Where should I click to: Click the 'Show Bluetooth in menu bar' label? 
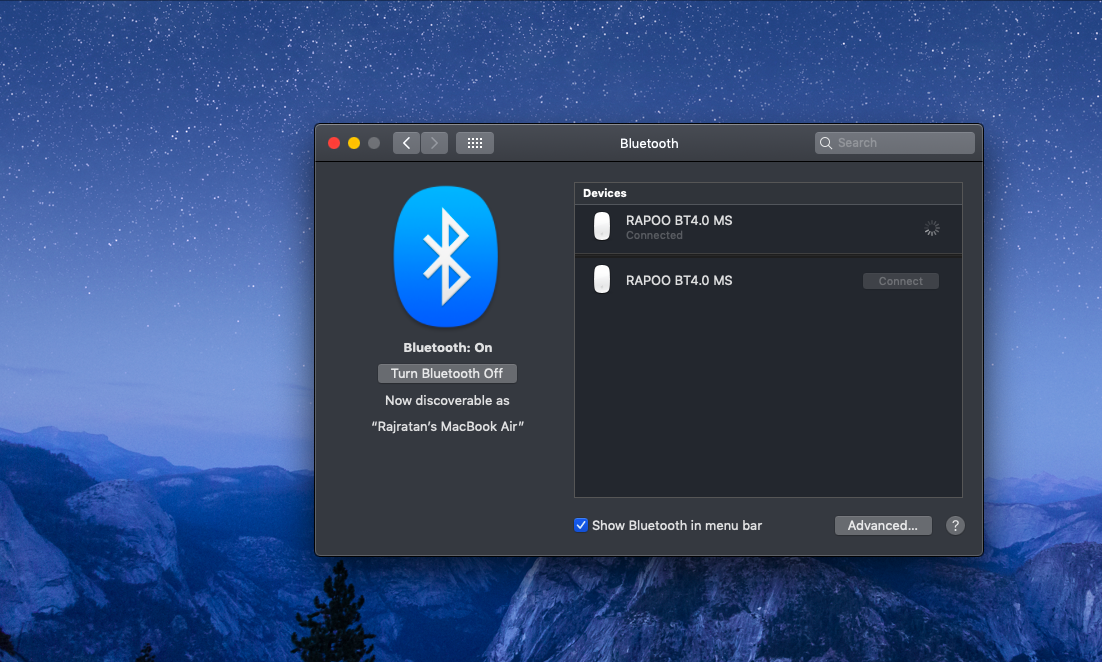tap(677, 526)
